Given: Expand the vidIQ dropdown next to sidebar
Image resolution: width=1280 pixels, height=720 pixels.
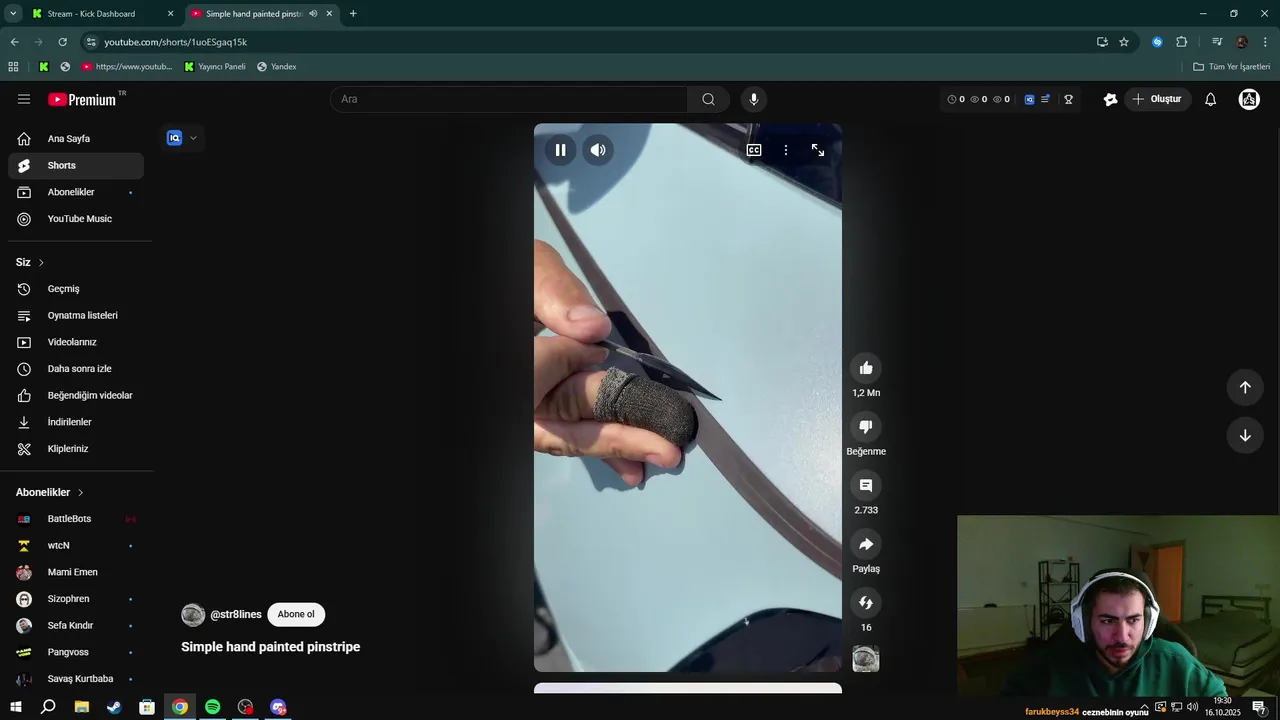Looking at the screenshot, I should (x=193, y=138).
